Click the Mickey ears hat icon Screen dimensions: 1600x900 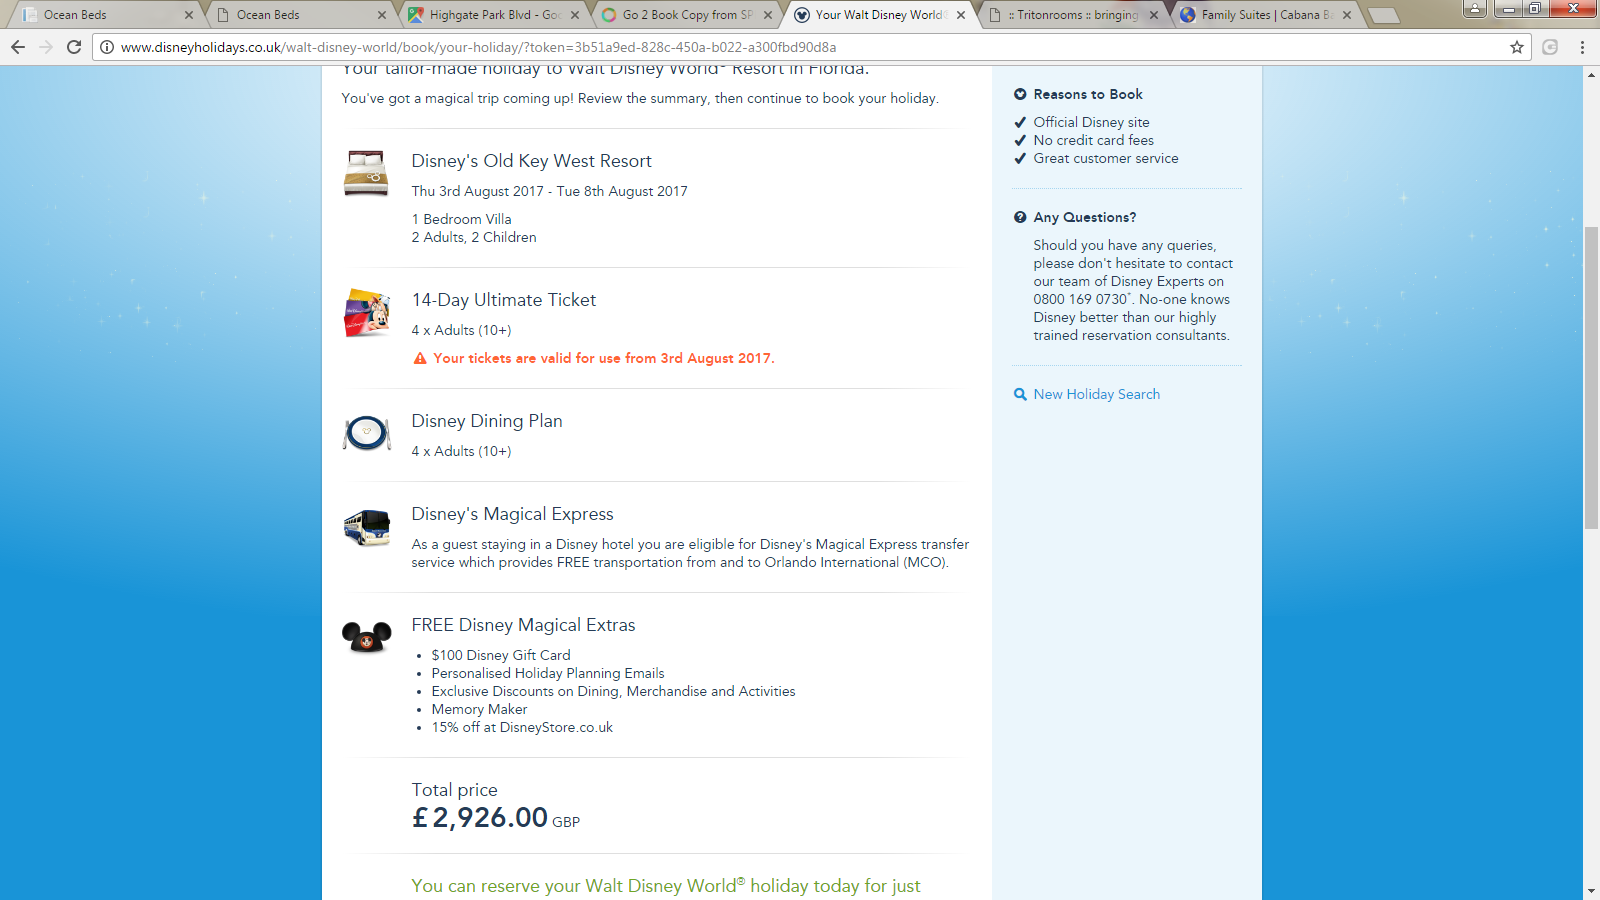tap(367, 637)
